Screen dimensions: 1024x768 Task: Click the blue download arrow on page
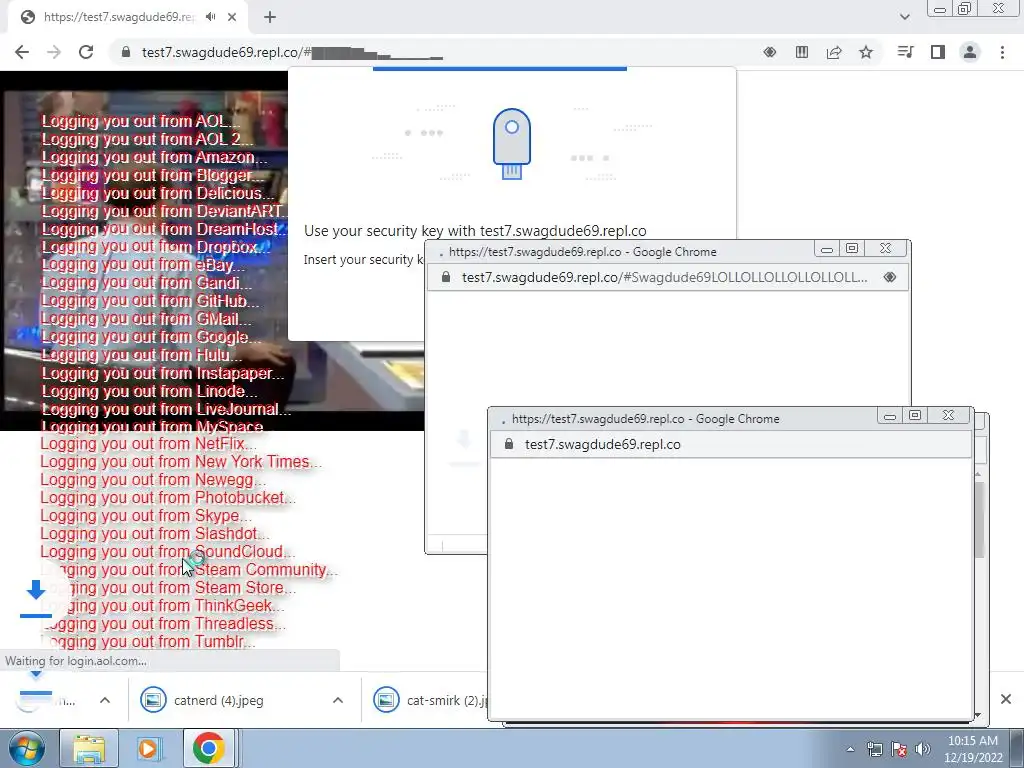pyautogui.click(x=36, y=597)
